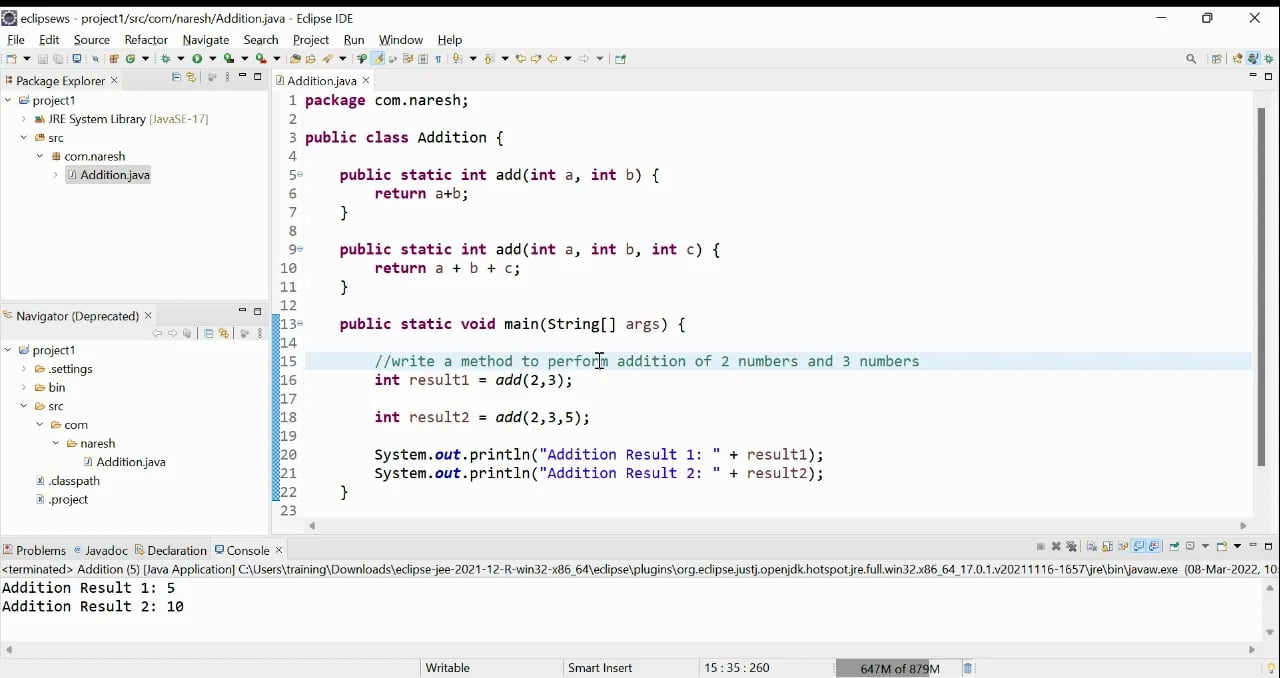Toggle Show Whitespace Characters pilcrow icon
Viewport: 1280px width, 678px height.
[x=438, y=59]
